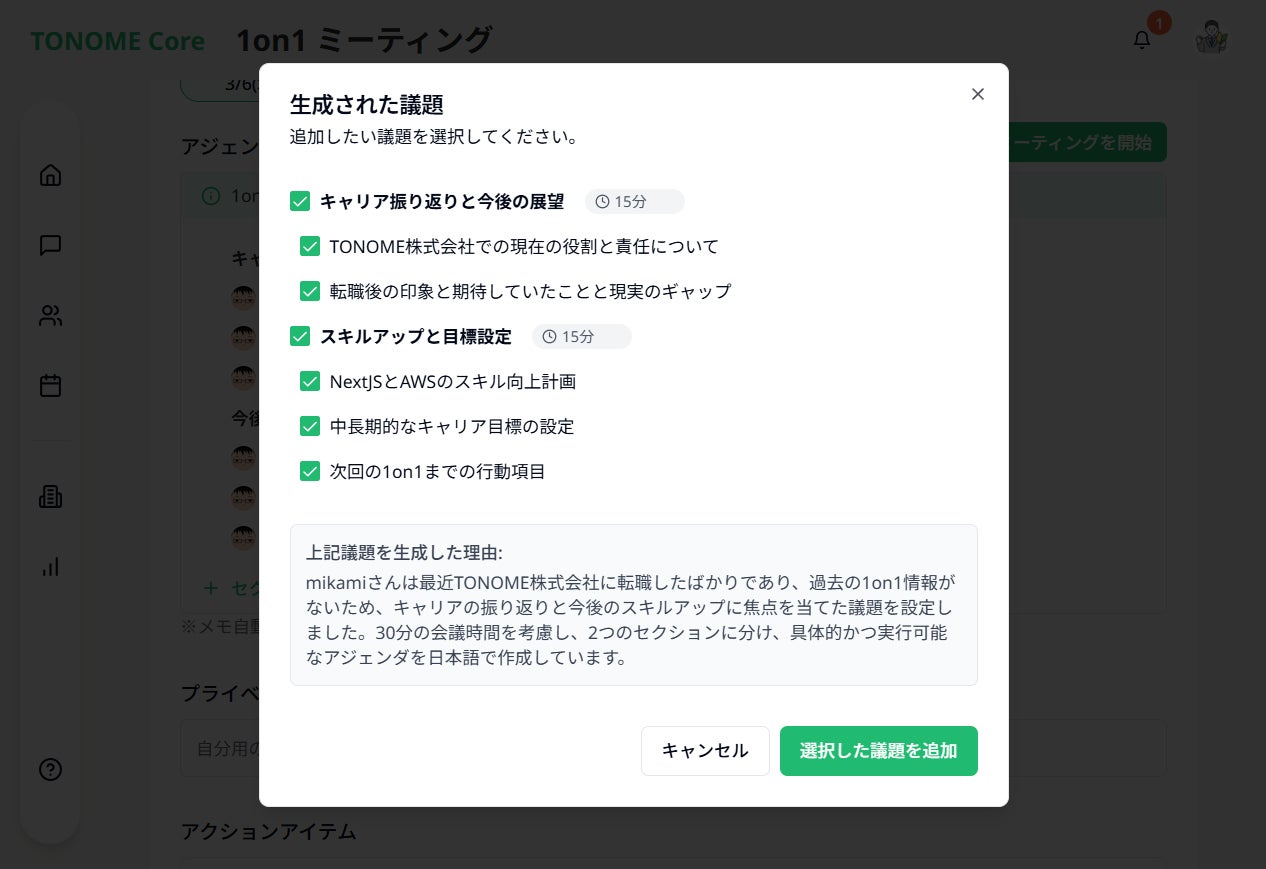The height and width of the screenshot is (869, 1266).
Task: Click the キャンセル button
Action: point(705,751)
